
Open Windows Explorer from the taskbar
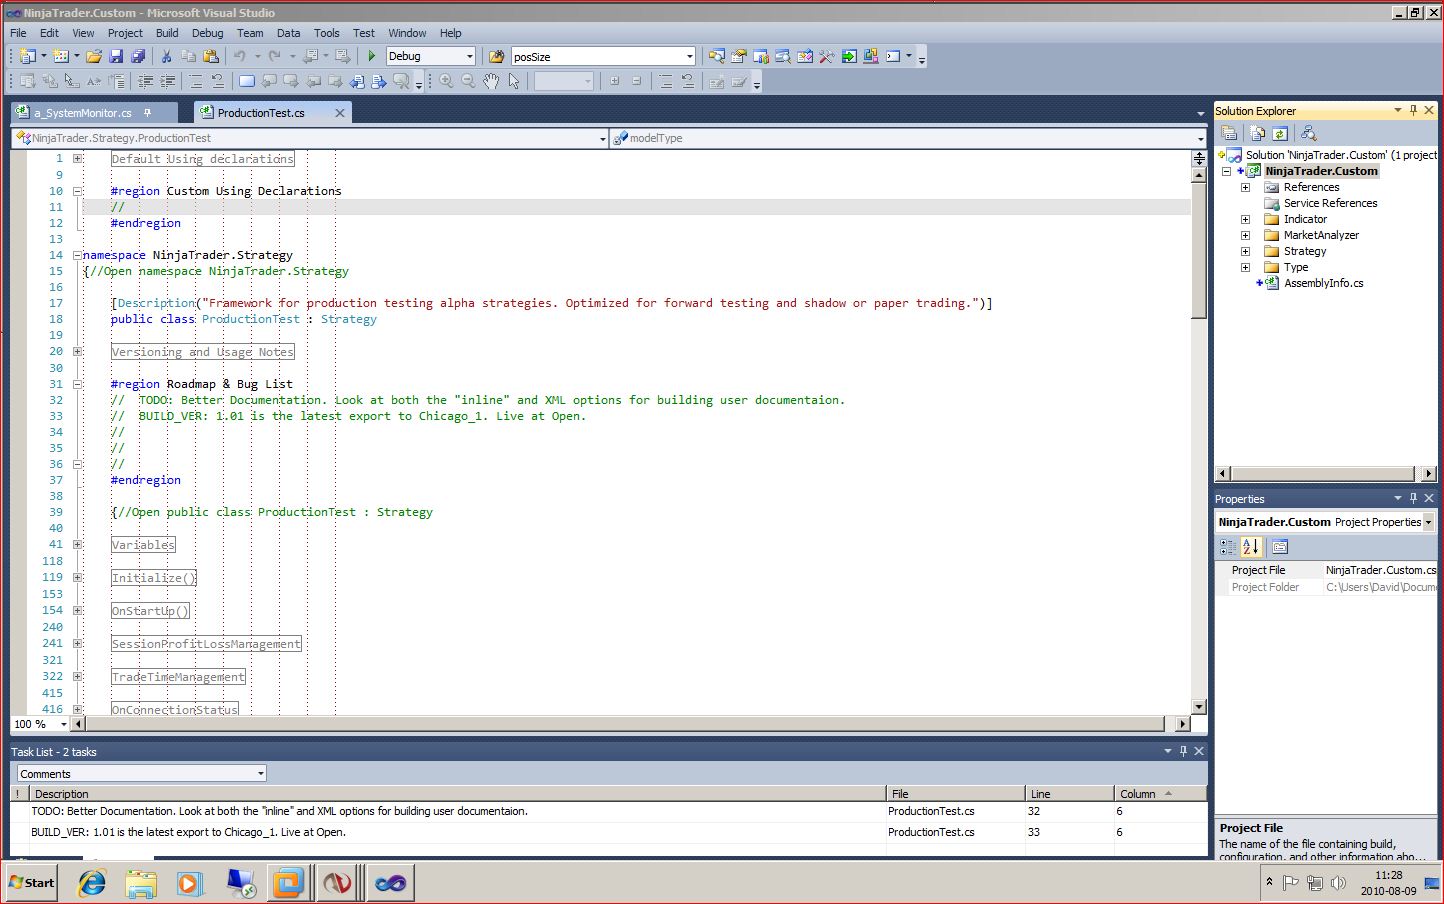coord(141,882)
